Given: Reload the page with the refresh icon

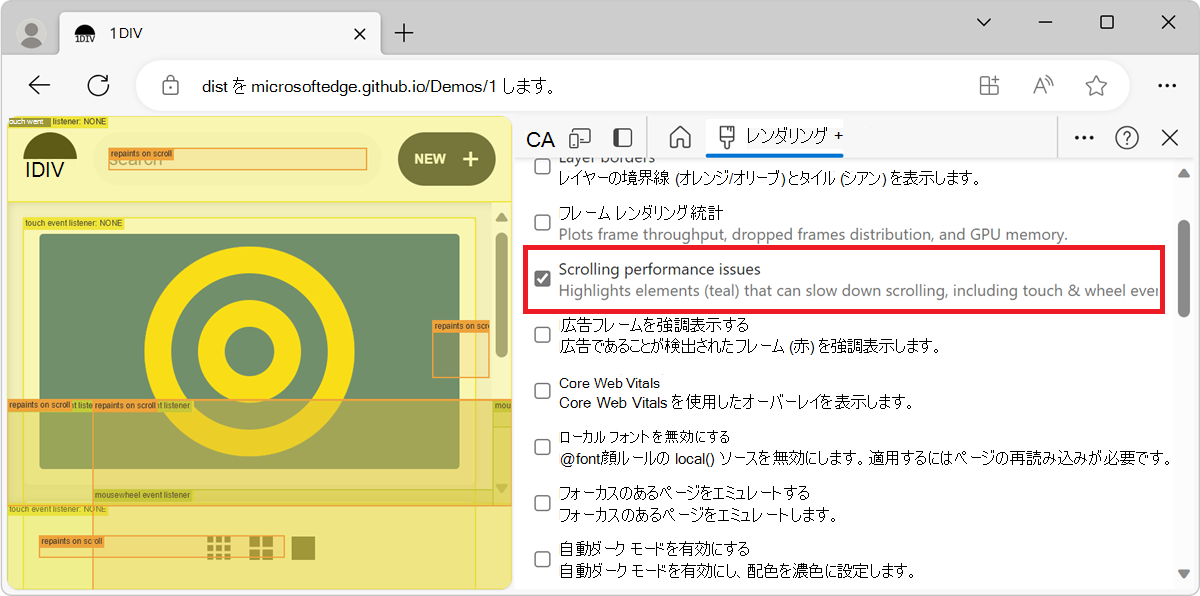Looking at the screenshot, I should [98, 85].
